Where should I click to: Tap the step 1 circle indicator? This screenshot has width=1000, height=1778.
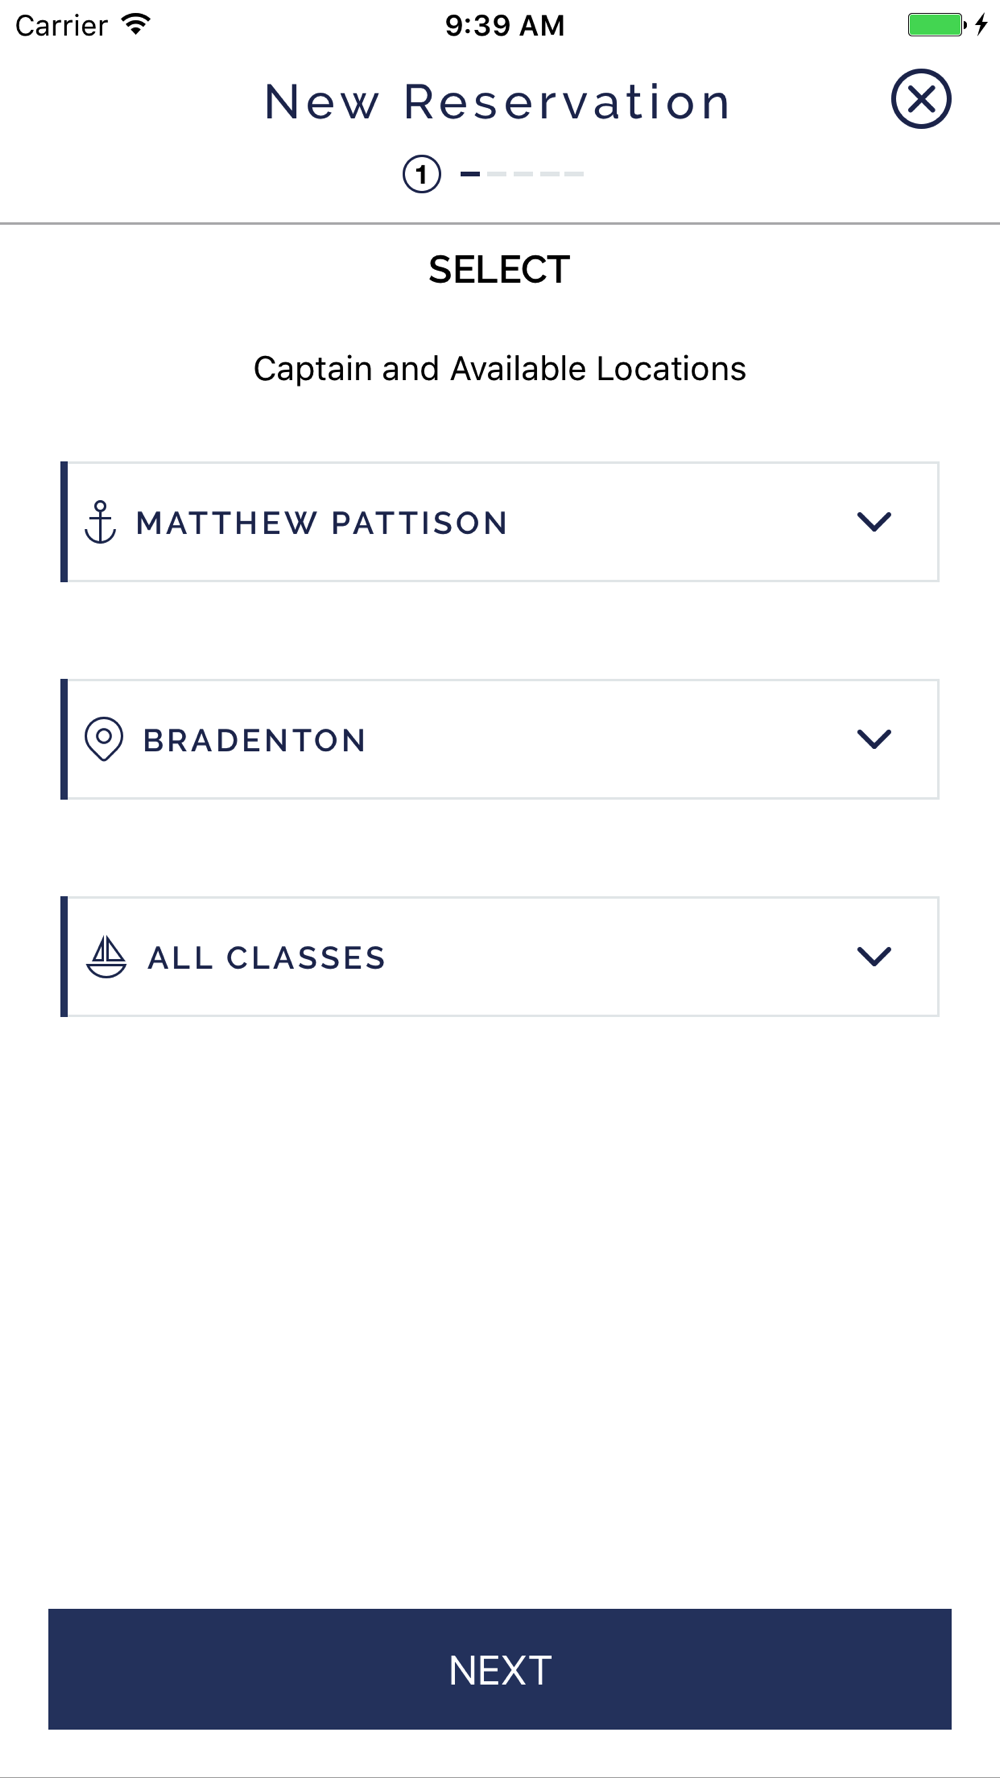tap(422, 174)
